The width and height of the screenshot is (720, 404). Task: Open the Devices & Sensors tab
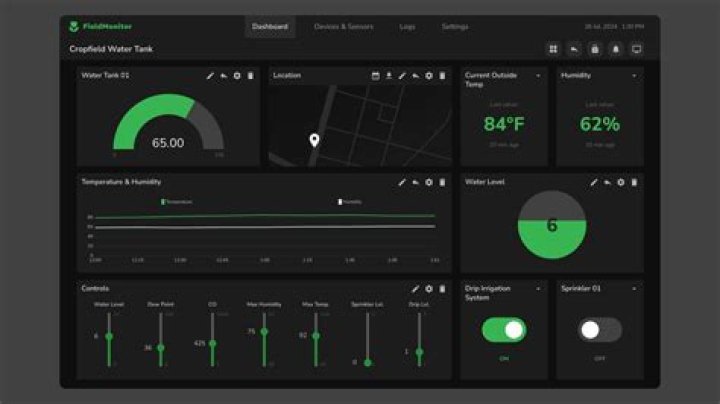click(343, 27)
